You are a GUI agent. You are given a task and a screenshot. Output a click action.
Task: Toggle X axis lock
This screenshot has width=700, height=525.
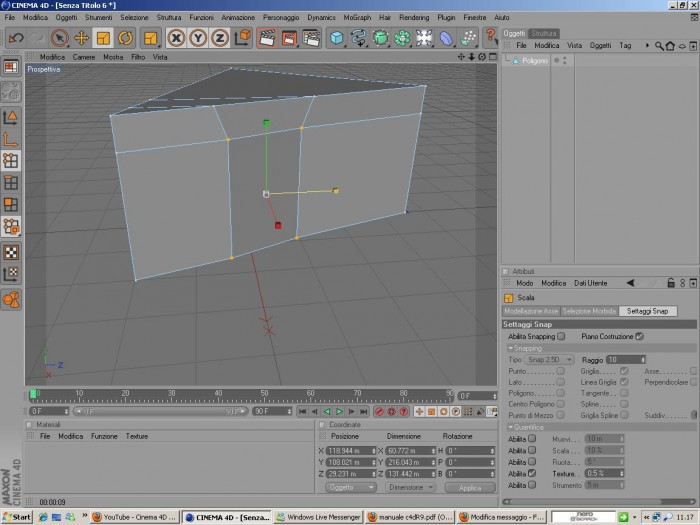click(176, 38)
